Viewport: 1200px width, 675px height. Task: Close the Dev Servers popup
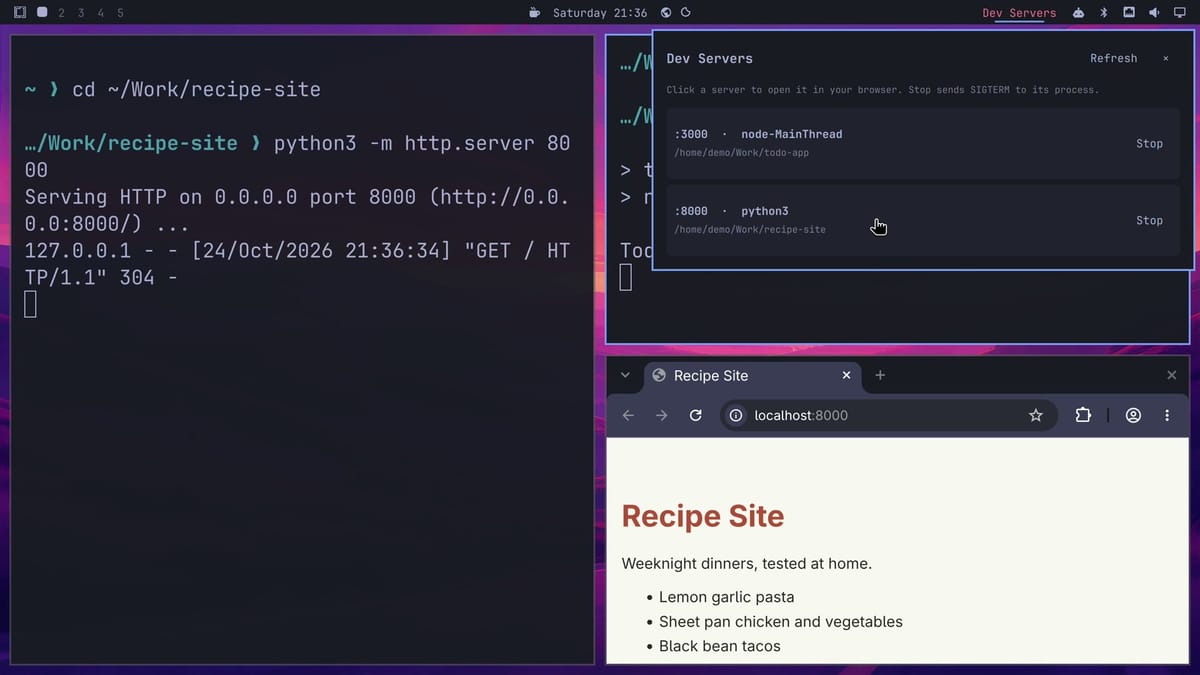[1165, 58]
